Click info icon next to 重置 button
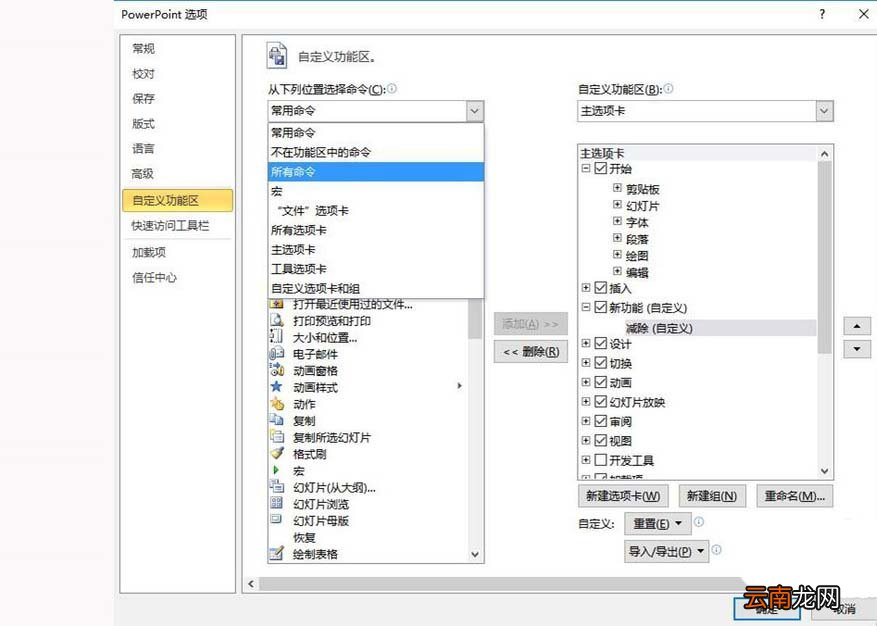 (x=699, y=522)
